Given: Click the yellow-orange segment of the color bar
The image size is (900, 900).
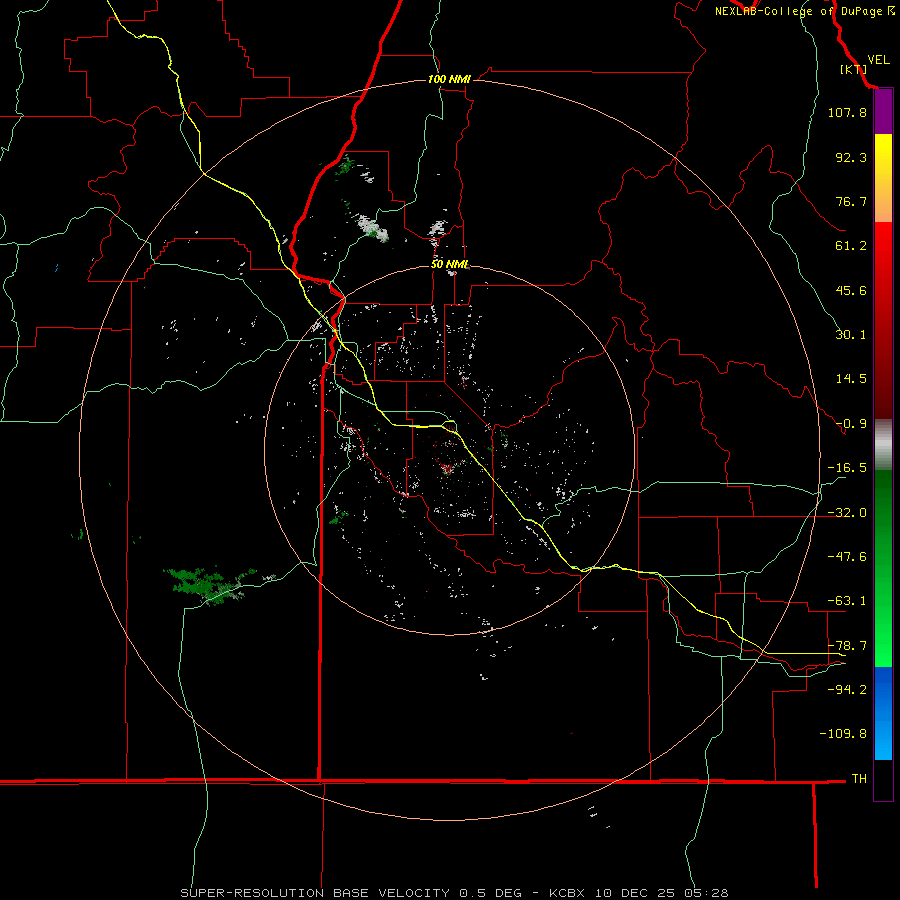Looking at the screenshot, I should (x=883, y=178).
